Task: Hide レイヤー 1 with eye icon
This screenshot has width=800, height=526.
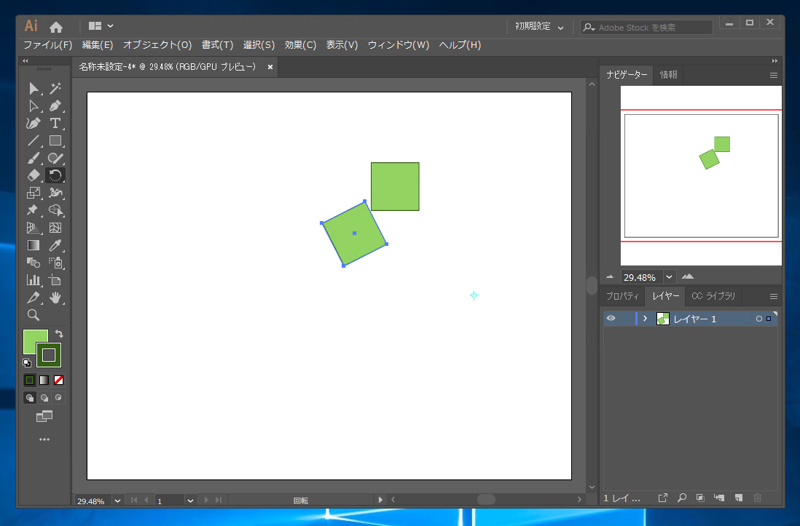Action: (x=611, y=319)
